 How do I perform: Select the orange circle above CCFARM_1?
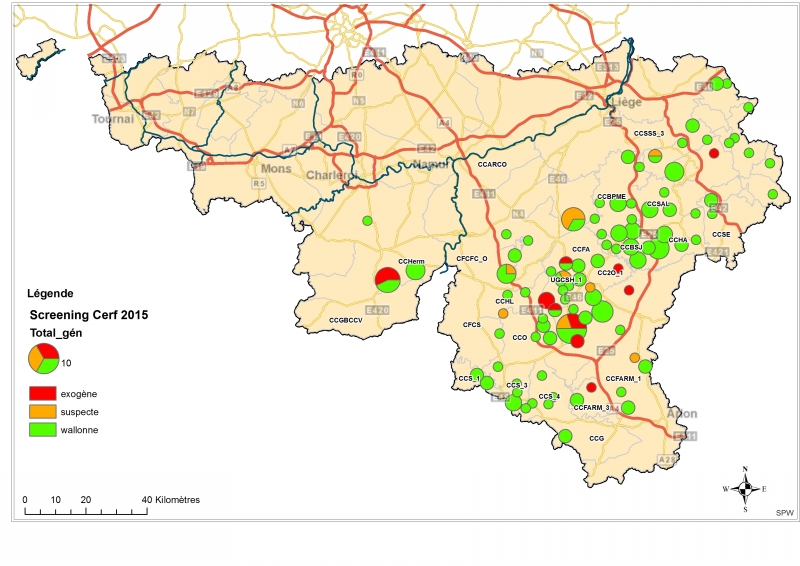635,358
